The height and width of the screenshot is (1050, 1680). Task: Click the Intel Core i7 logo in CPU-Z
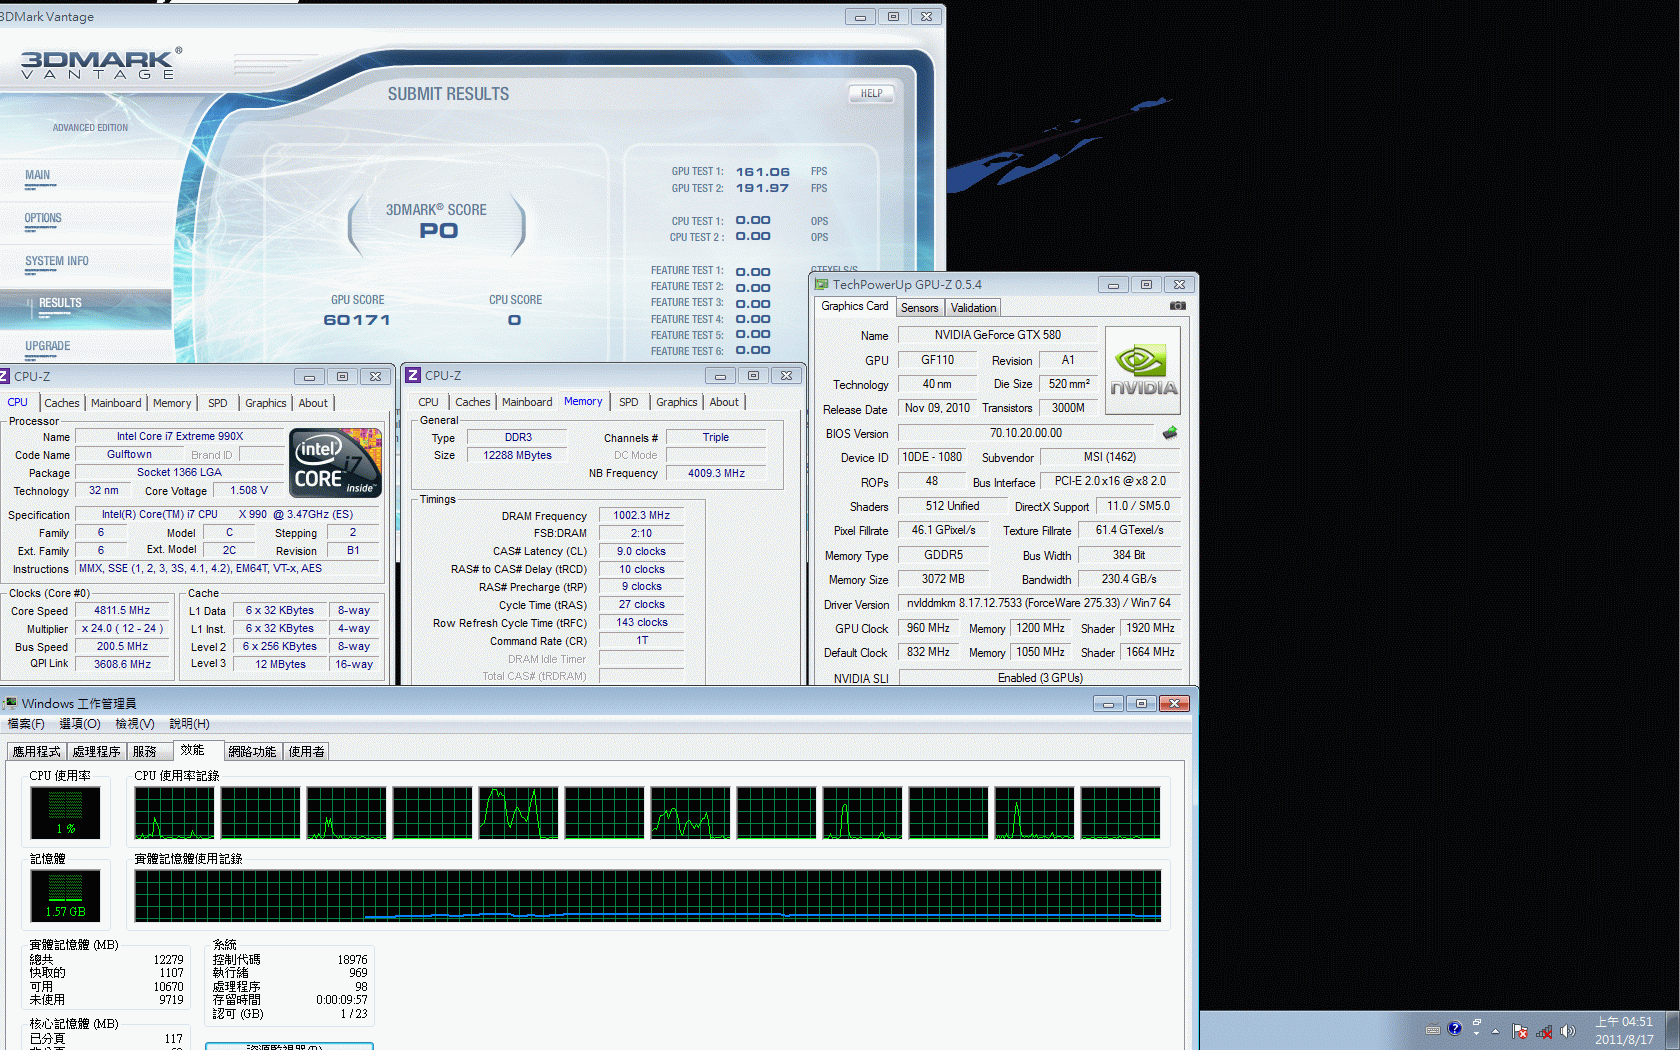click(336, 463)
